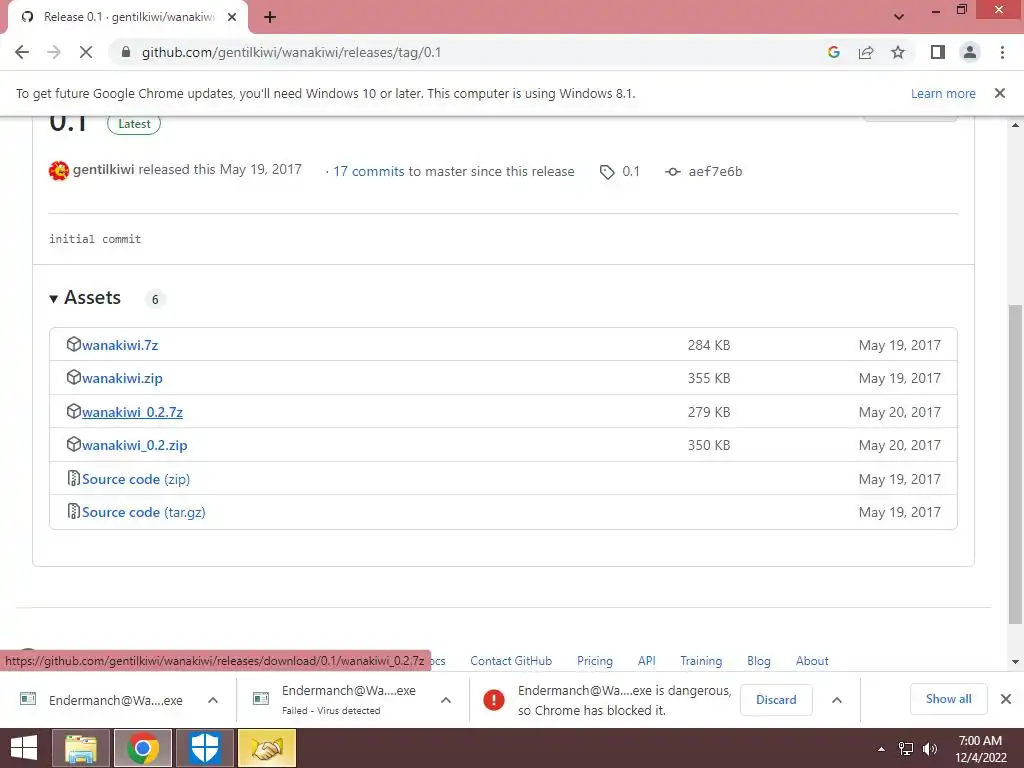Viewport: 1024px width, 768px height.
Task: Open the tab search dropdown arrow
Action: [x=899, y=17]
